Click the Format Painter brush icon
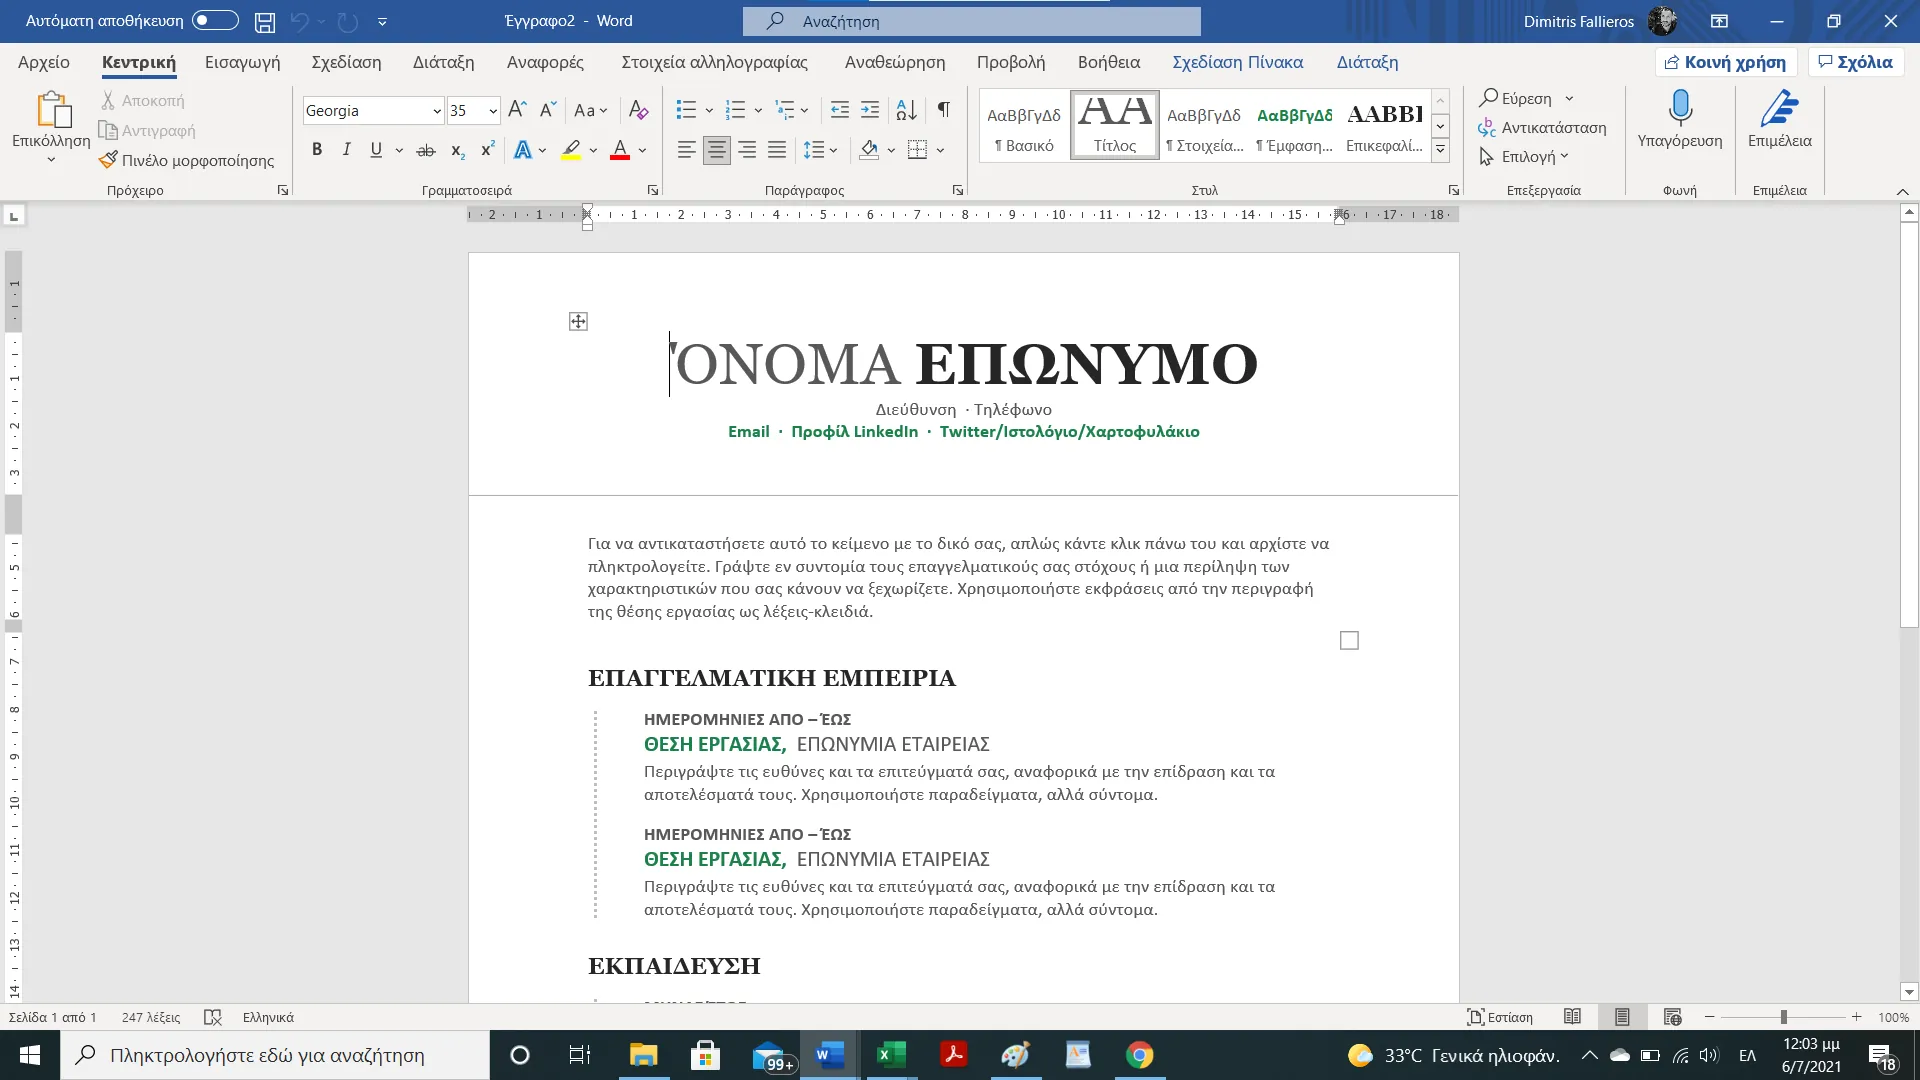Image resolution: width=1920 pixels, height=1080 pixels. pyautogui.click(x=109, y=160)
